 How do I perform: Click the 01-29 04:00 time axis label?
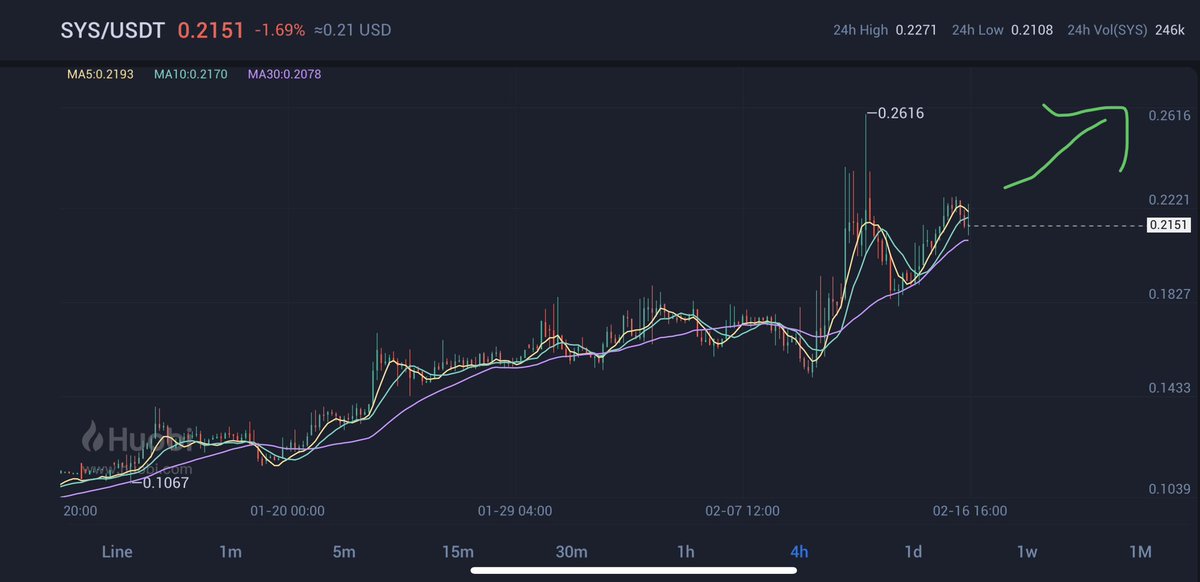[x=516, y=511]
